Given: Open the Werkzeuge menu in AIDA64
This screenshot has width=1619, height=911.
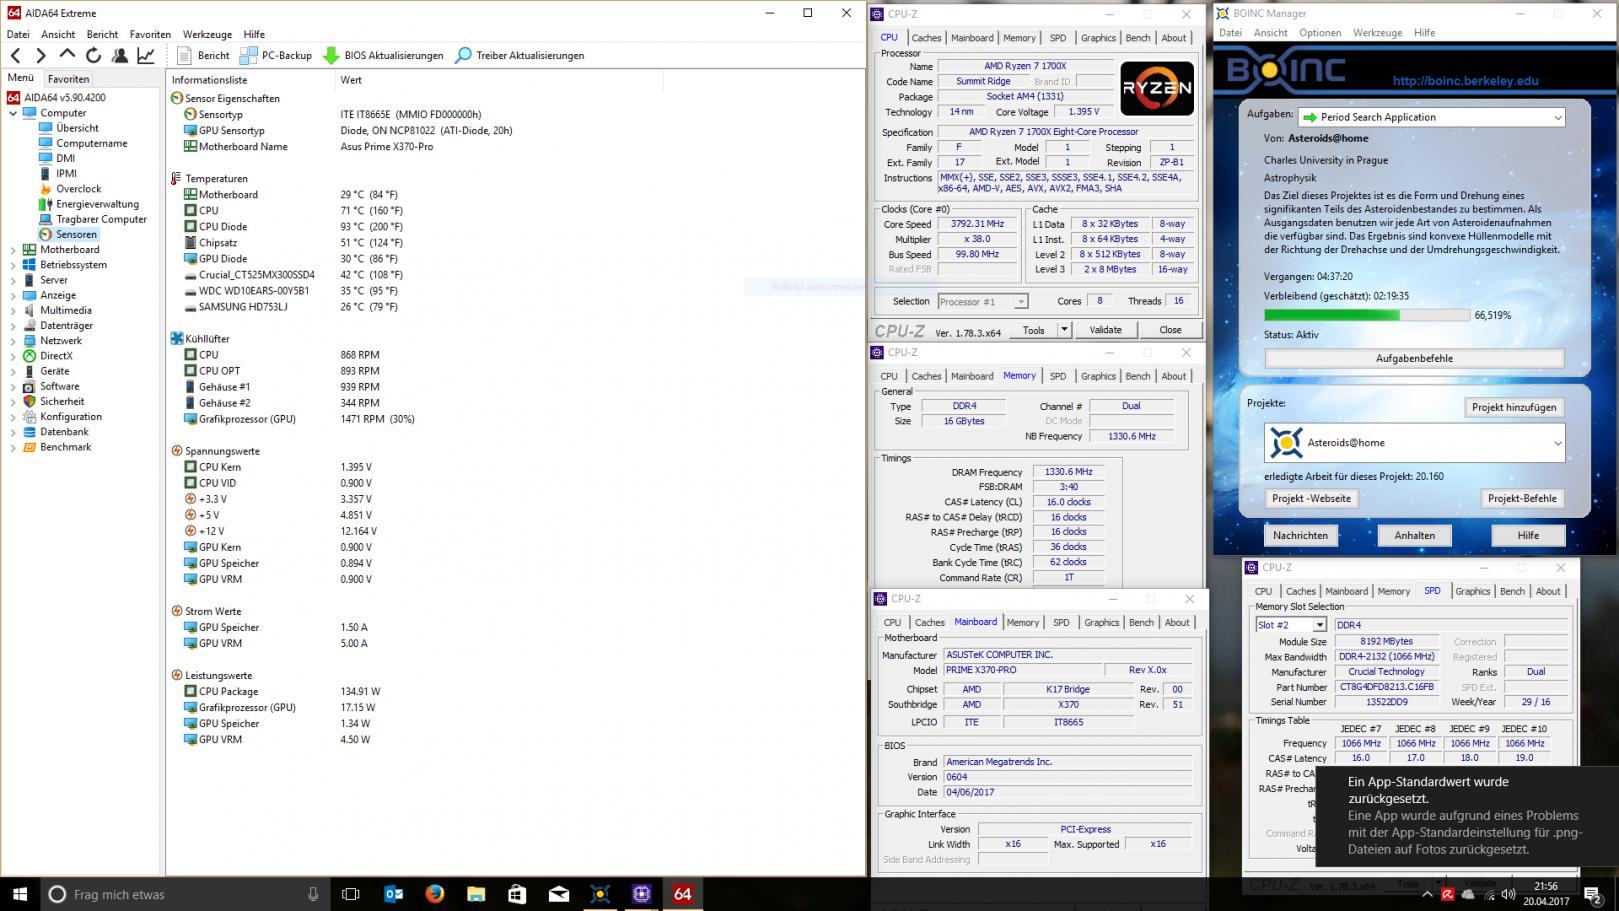Looking at the screenshot, I should pyautogui.click(x=207, y=34).
